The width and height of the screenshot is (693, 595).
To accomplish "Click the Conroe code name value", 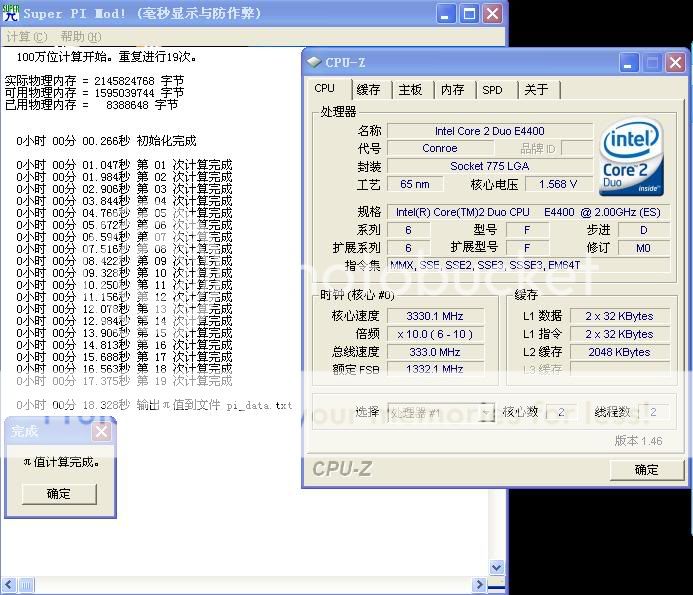I will [440, 148].
